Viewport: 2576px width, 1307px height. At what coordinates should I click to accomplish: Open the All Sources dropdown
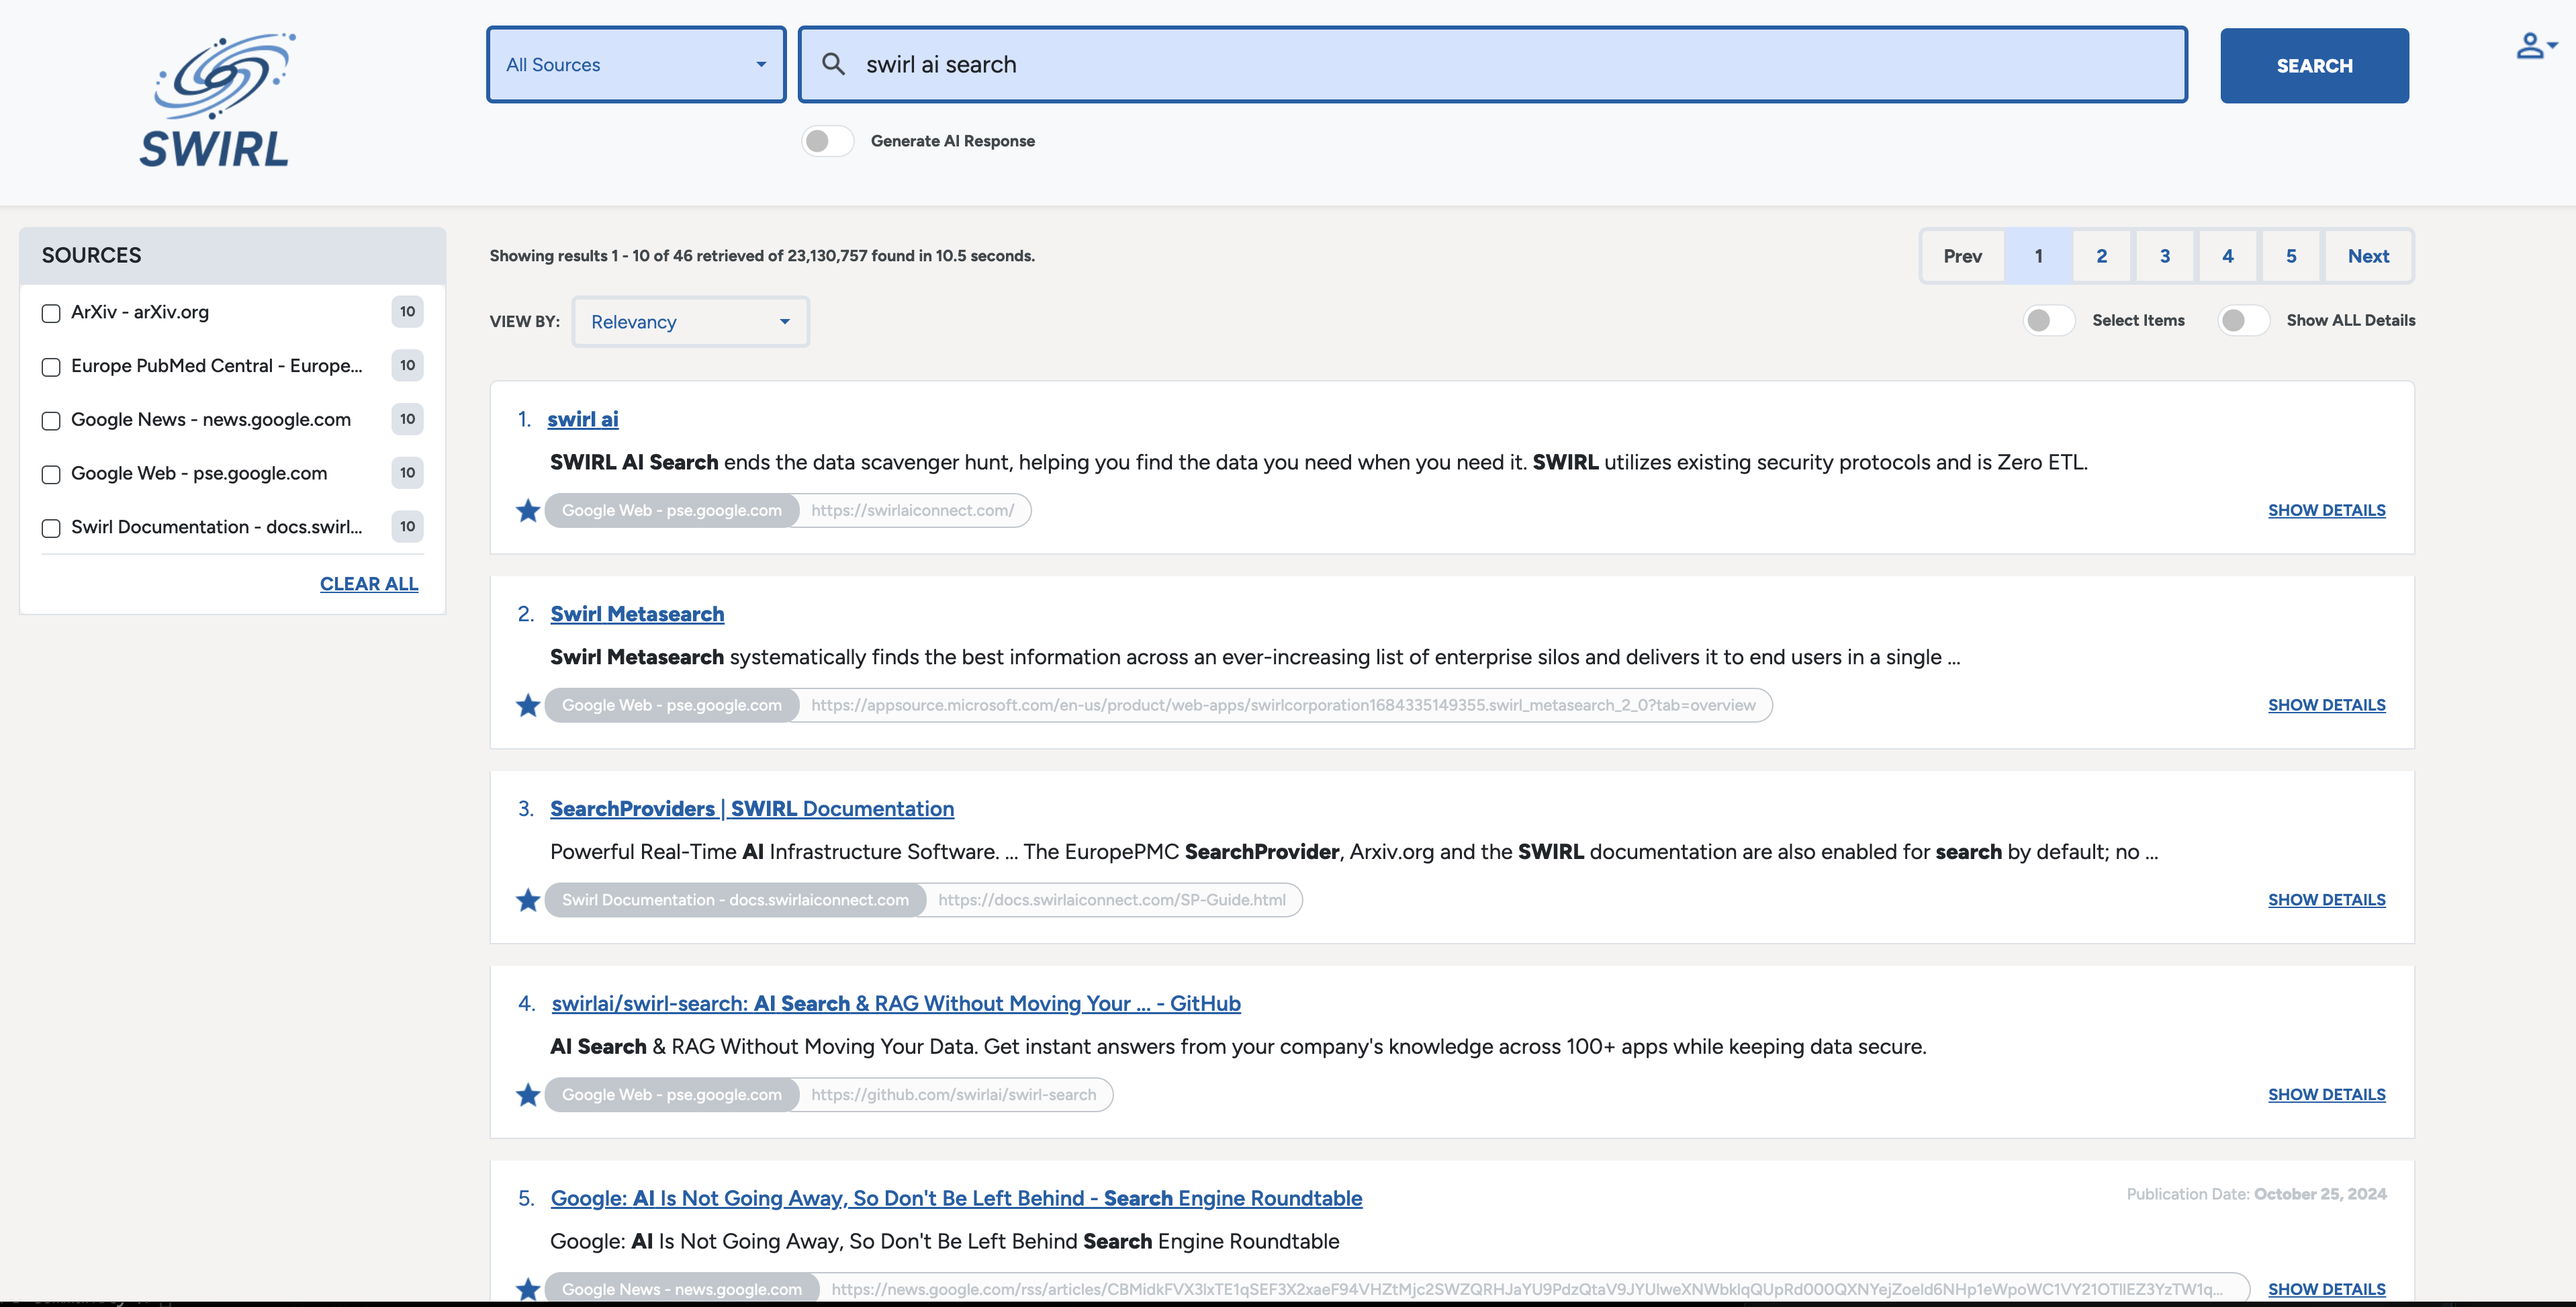[636, 65]
